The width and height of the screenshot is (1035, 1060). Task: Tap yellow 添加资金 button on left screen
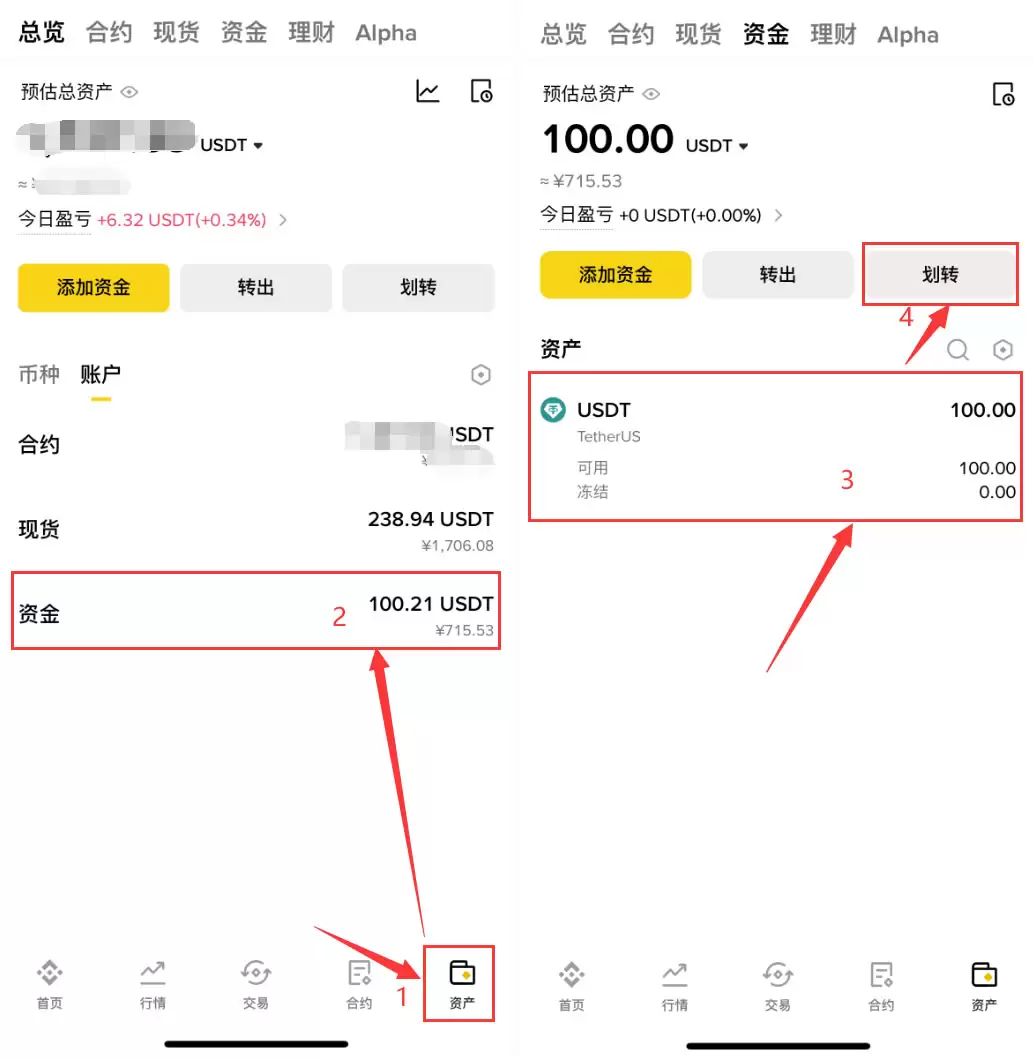click(93, 287)
